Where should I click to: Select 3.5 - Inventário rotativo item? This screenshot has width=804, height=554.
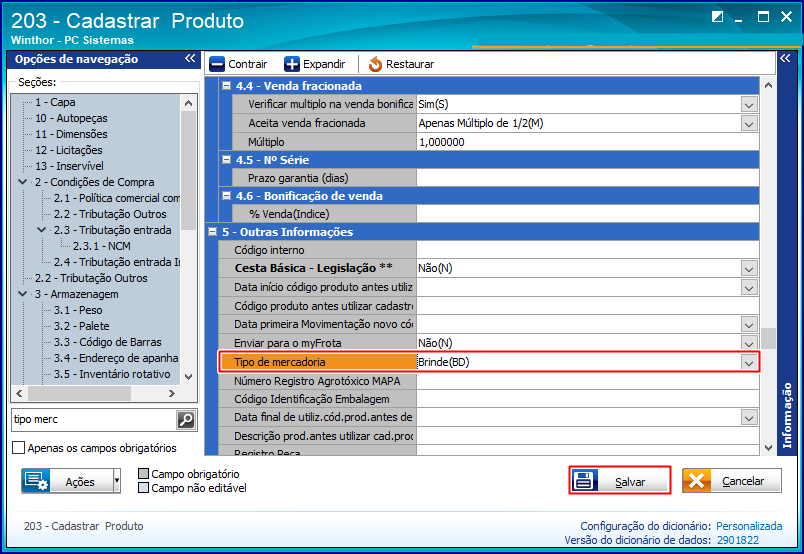(112, 374)
